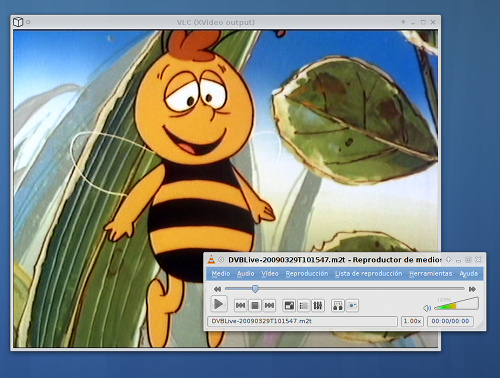Image resolution: width=500 pixels, height=378 pixels.
Task: Close the VLC video output window
Action: pyautogui.click(x=433, y=22)
